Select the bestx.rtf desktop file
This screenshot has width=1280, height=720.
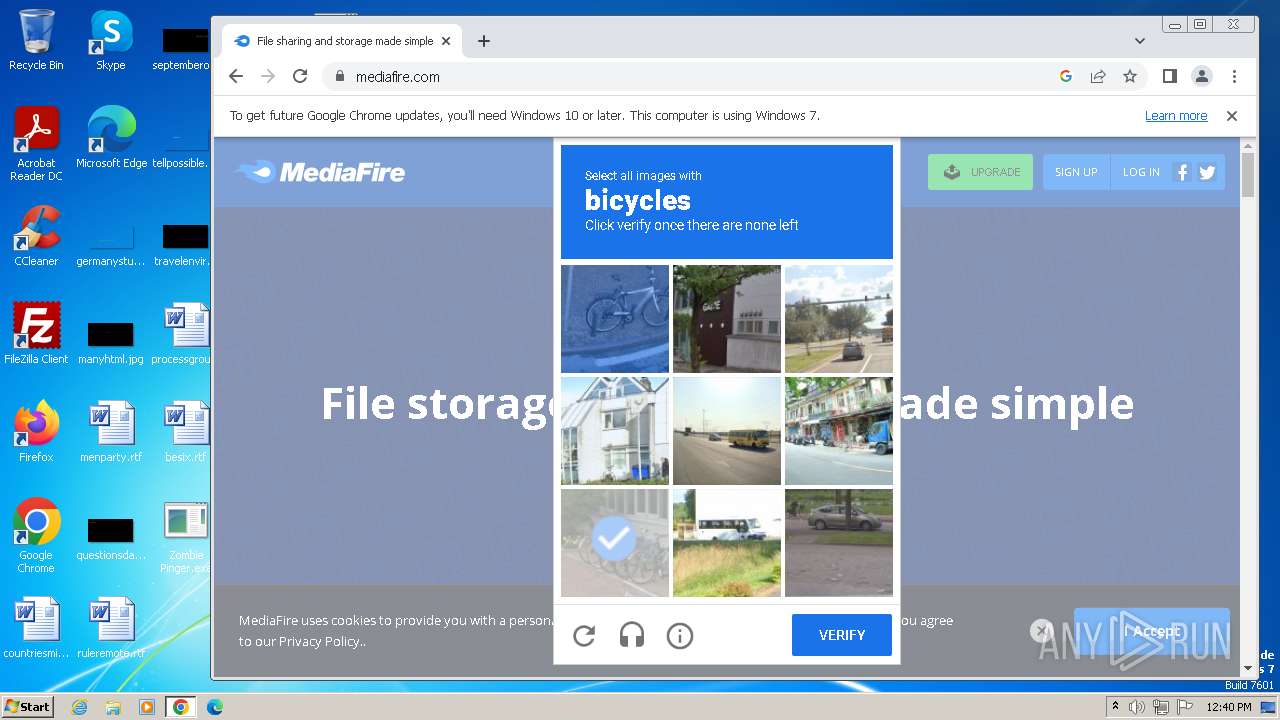click(x=185, y=432)
